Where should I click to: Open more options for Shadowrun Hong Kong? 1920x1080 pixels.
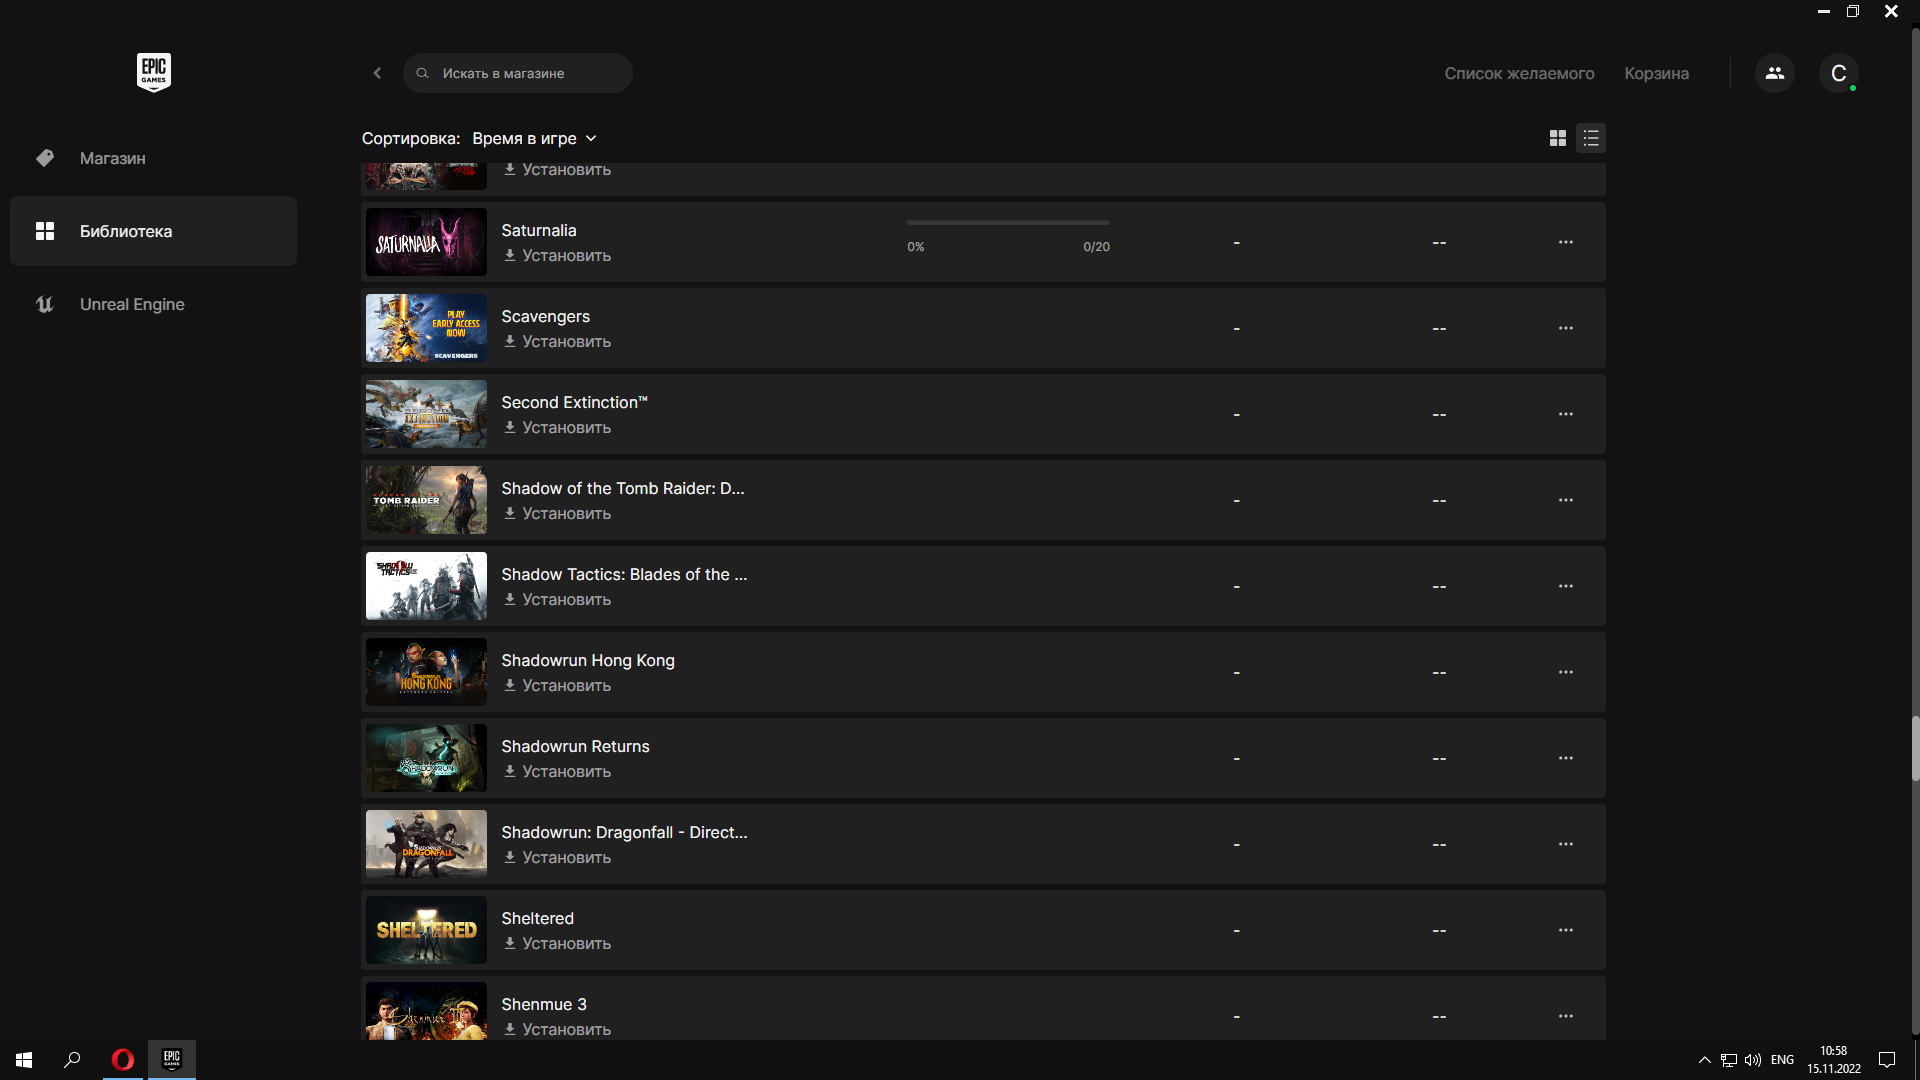point(1565,672)
